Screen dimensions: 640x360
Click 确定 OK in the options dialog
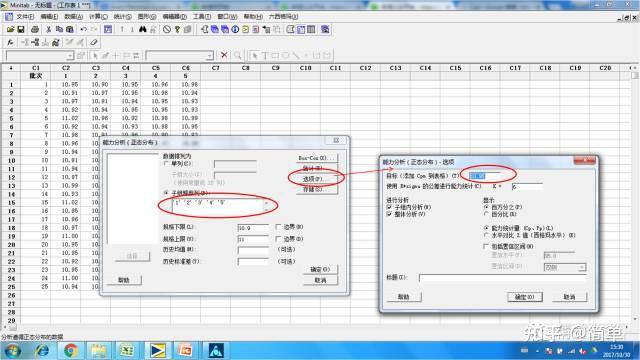pos(525,297)
